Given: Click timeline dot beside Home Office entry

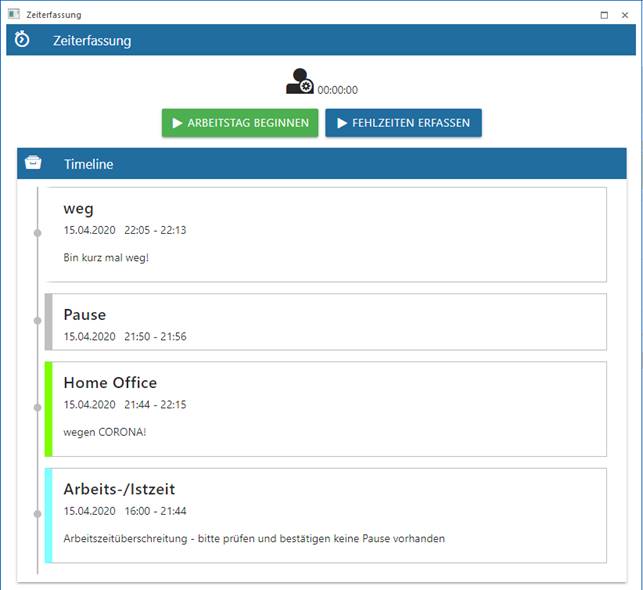Looking at the screenshot, I should (38, 408).
